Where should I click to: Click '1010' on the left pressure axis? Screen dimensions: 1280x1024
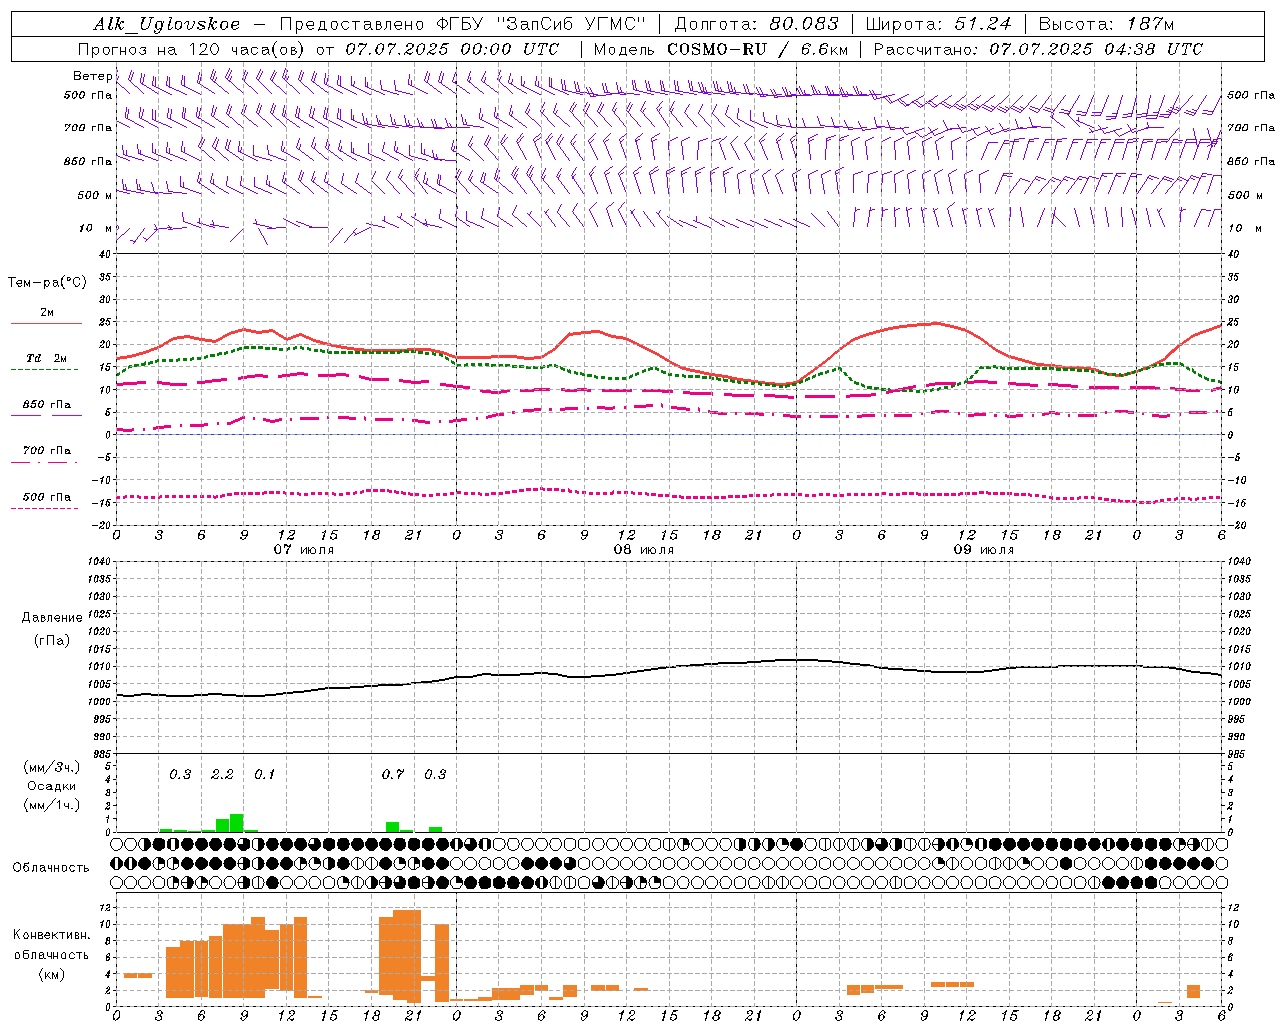click(x=100, y=666)
